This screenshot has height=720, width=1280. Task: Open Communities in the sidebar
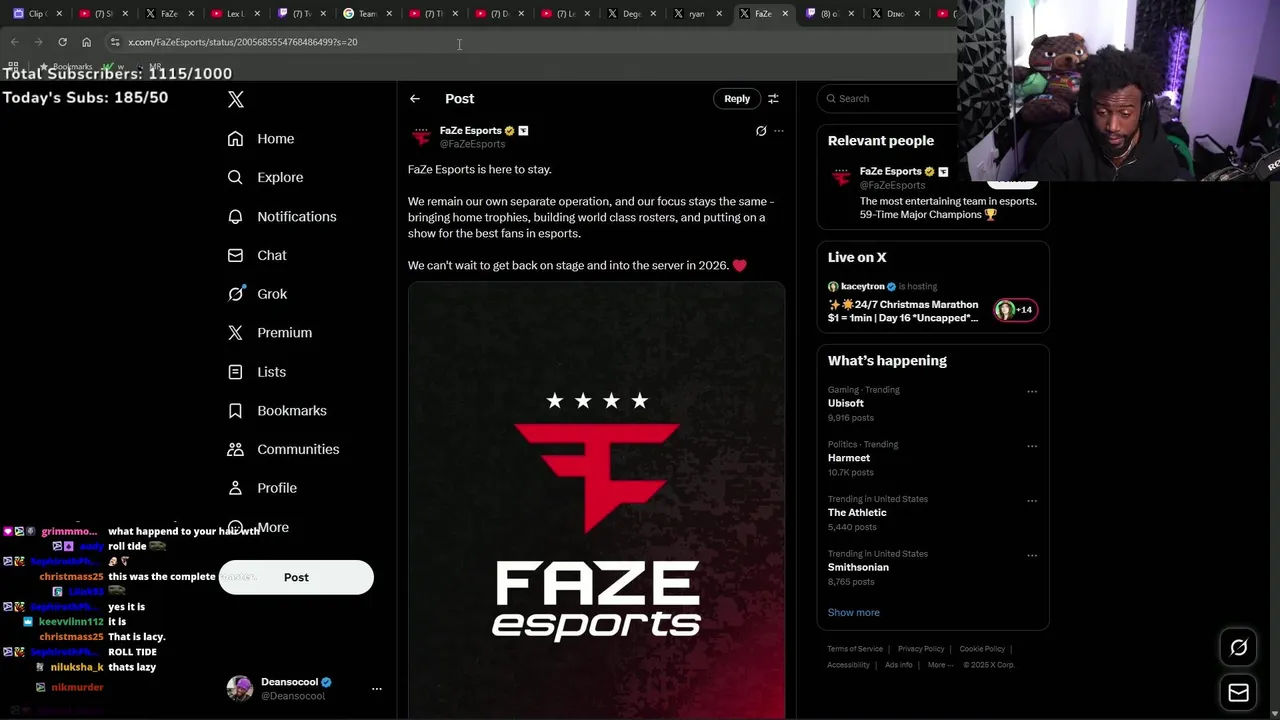[283, 450]
